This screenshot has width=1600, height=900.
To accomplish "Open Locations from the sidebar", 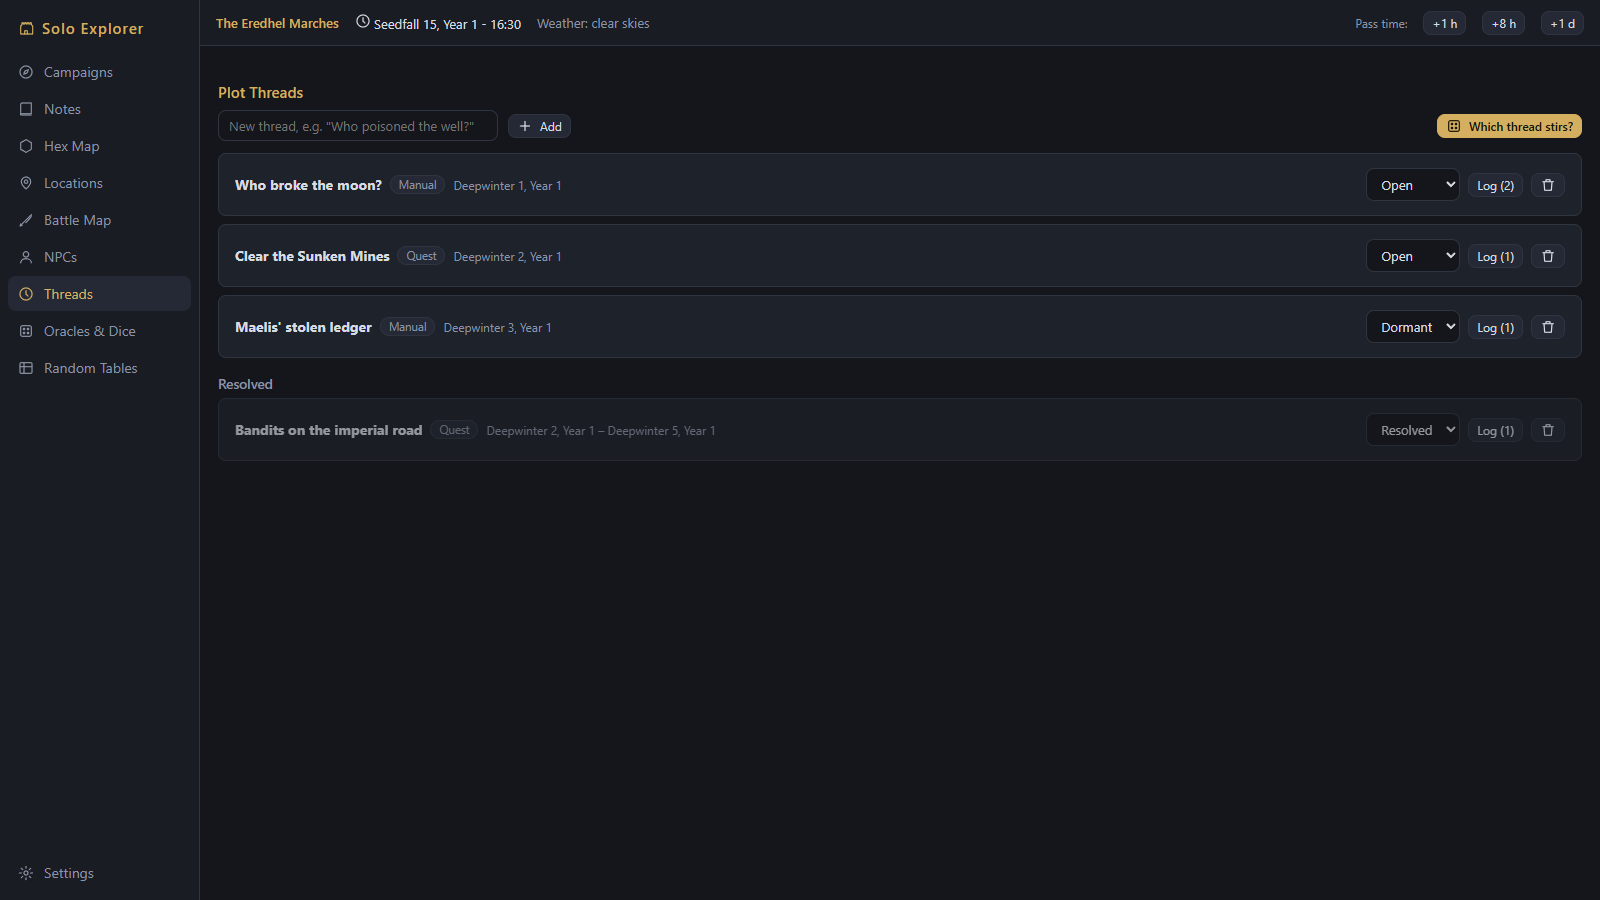I will pos(99,183).
